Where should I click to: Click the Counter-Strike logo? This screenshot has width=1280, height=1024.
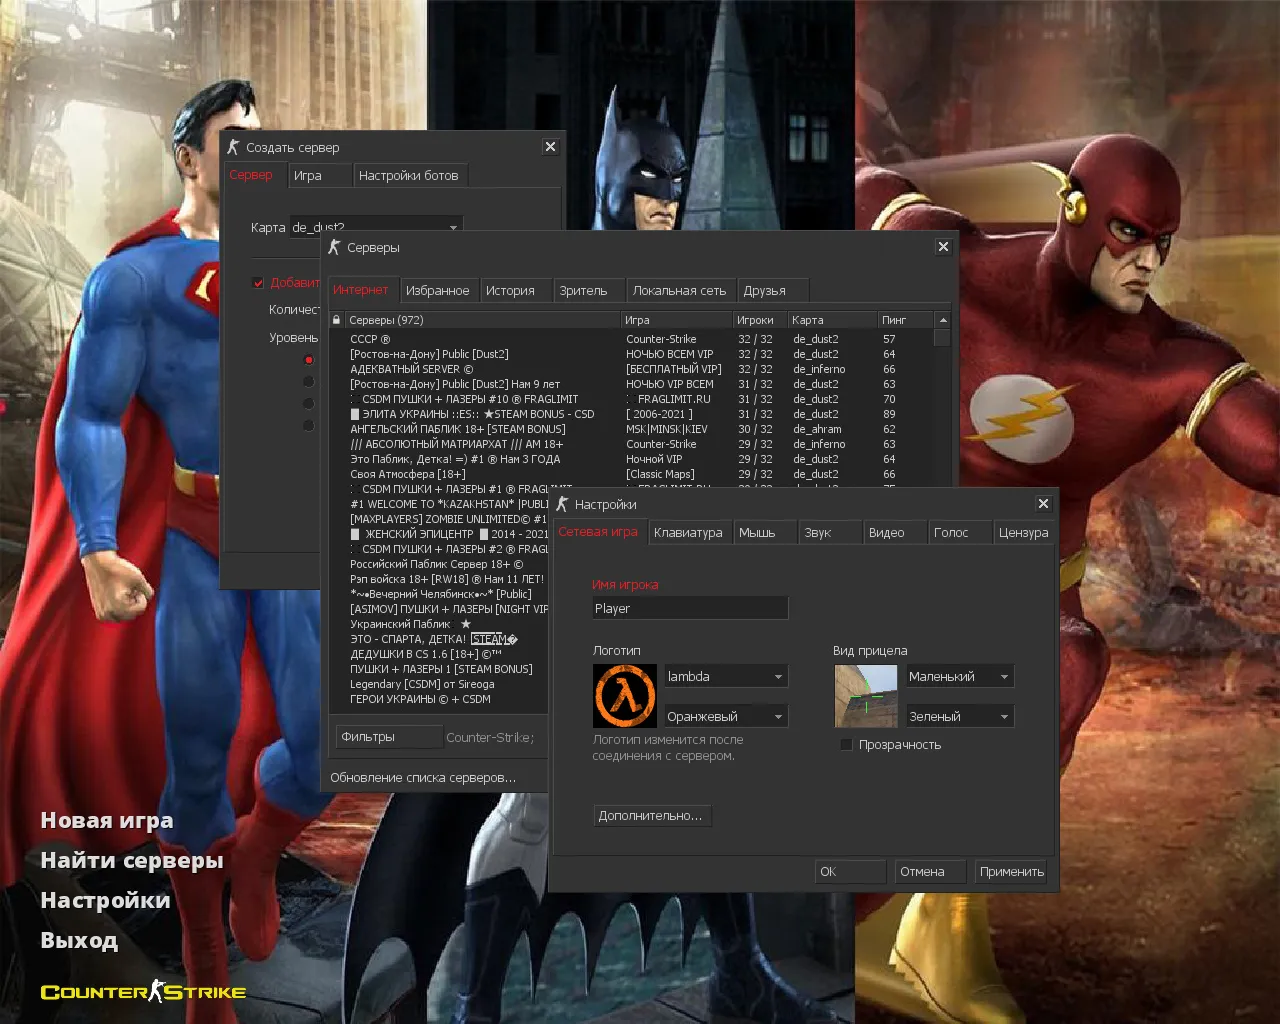[143, 992]
